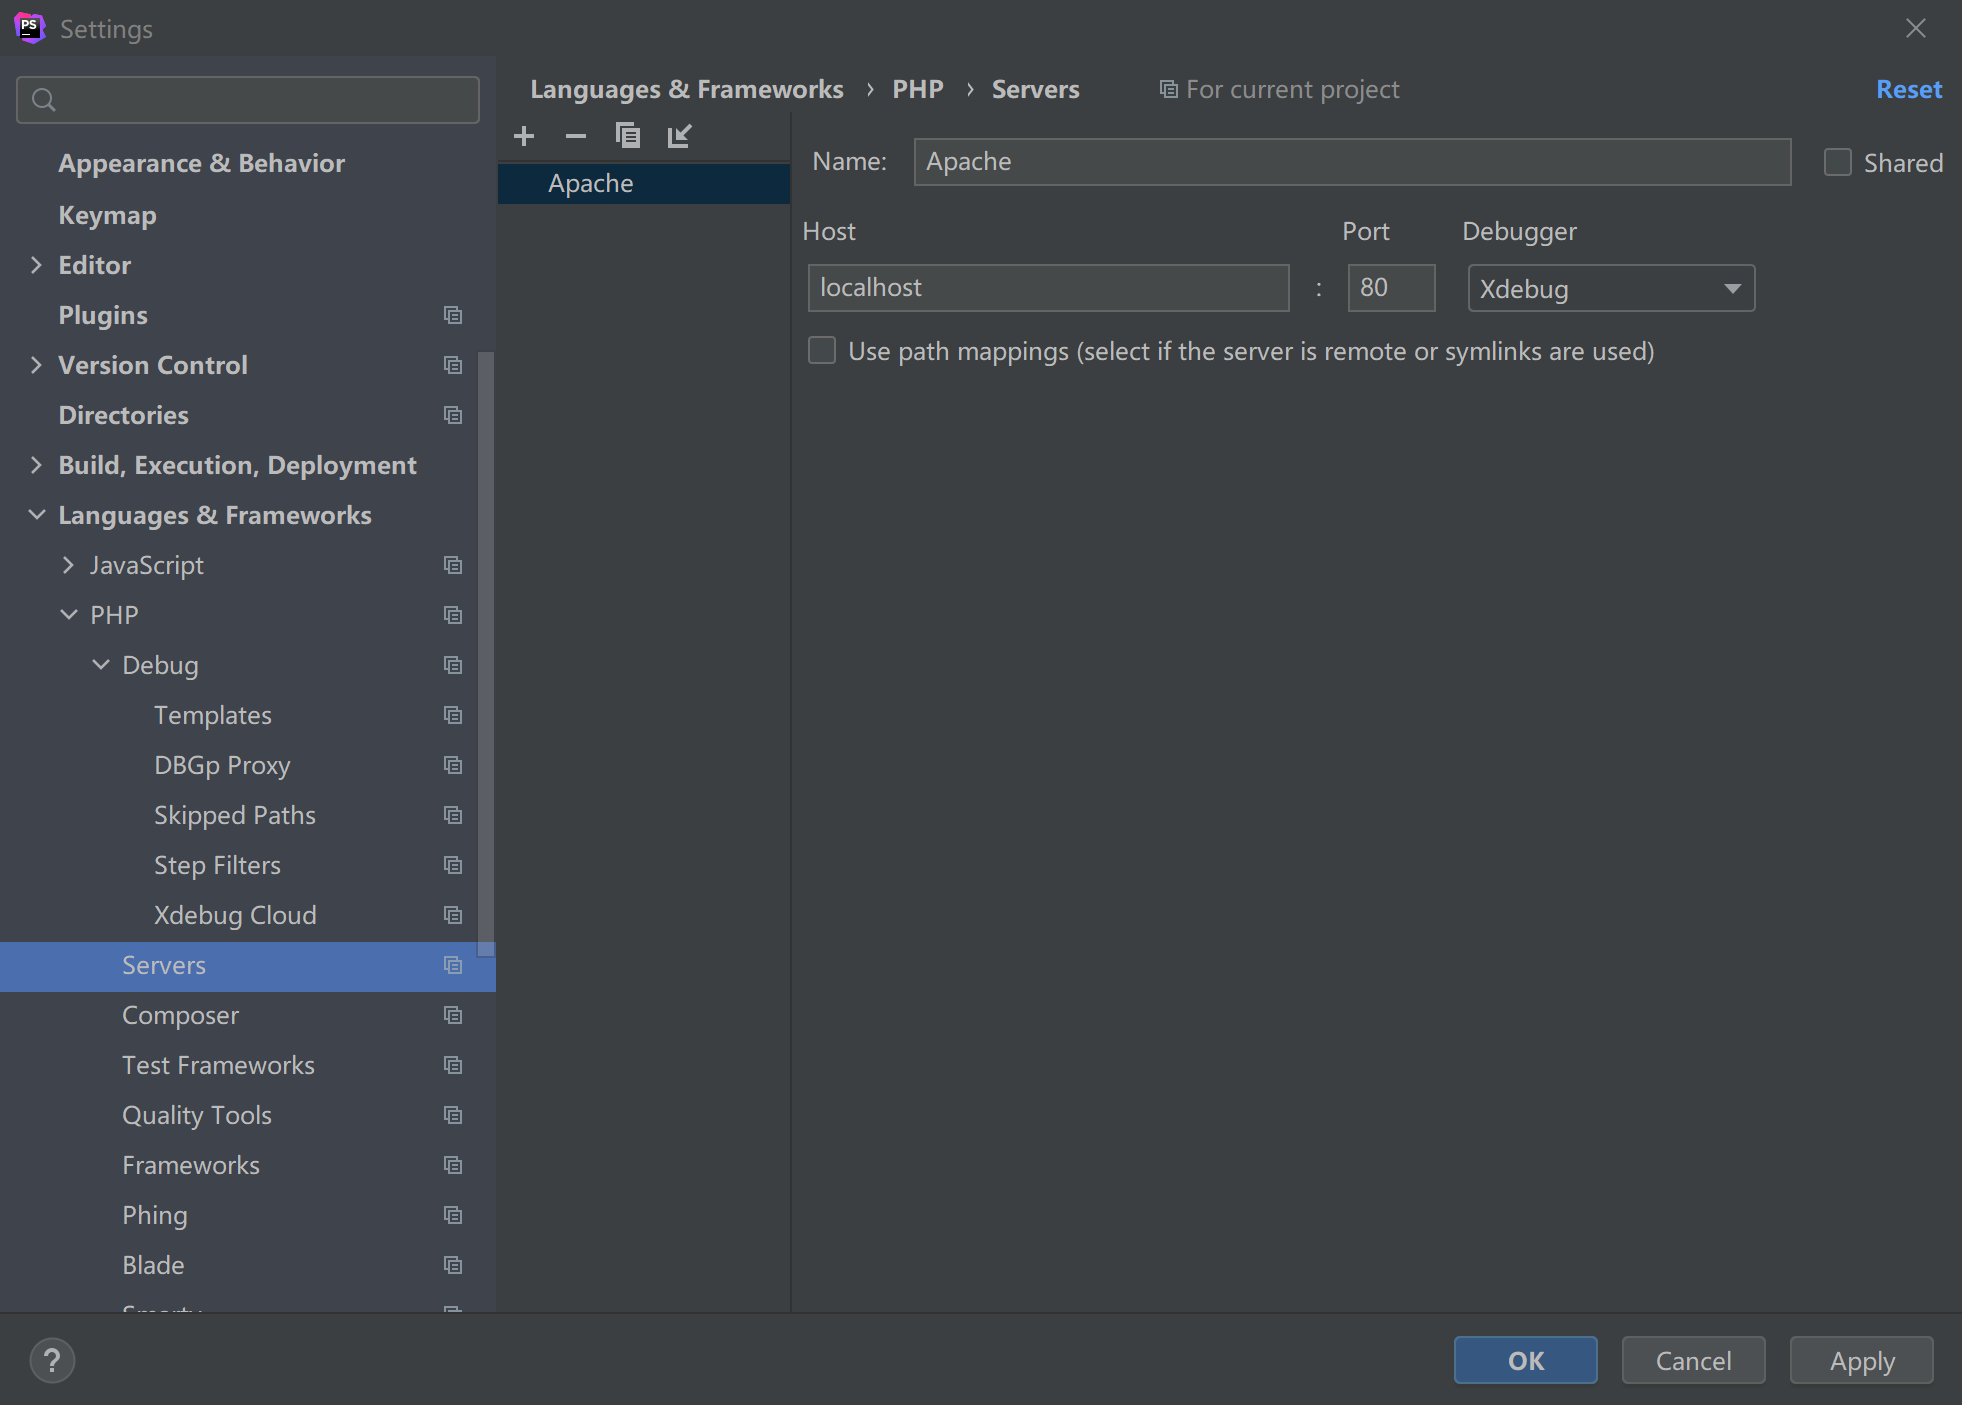The width and height of the screenshot is (1962, 1405).
Task: Expand the JavaScript tree node
Action: pos(68,565)
